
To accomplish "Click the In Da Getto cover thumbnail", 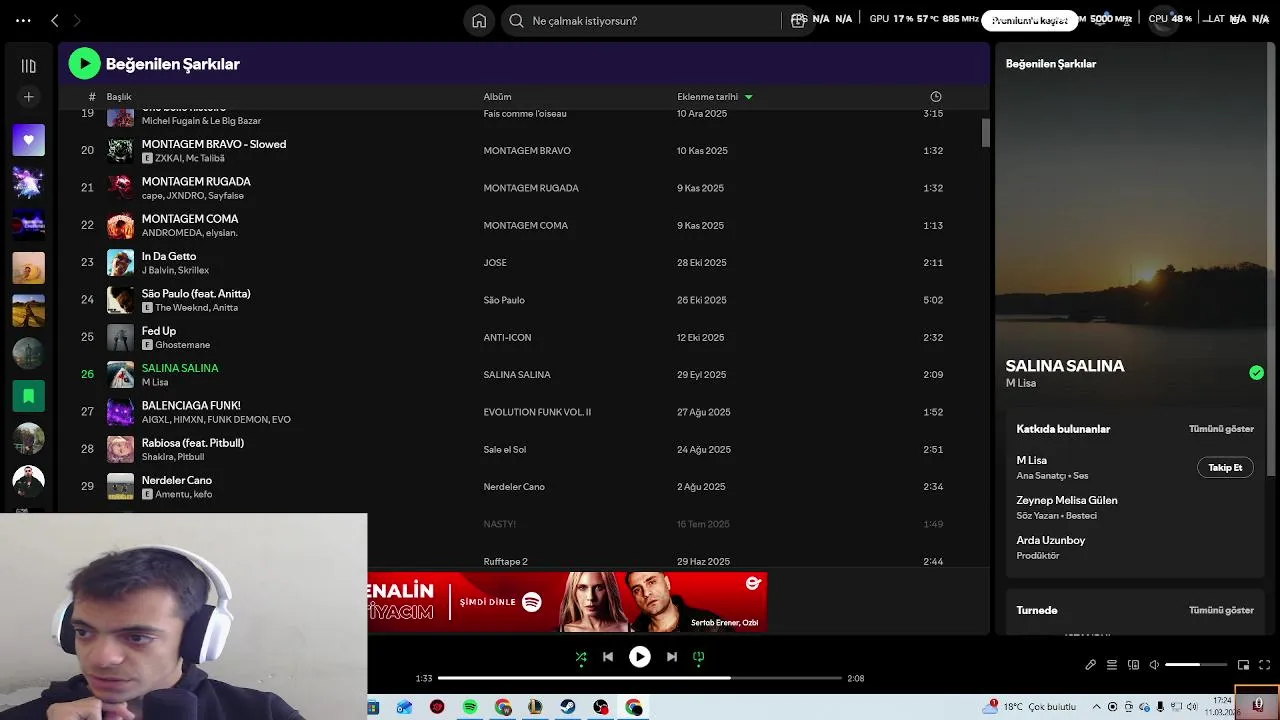I will [x=120, y=263].
